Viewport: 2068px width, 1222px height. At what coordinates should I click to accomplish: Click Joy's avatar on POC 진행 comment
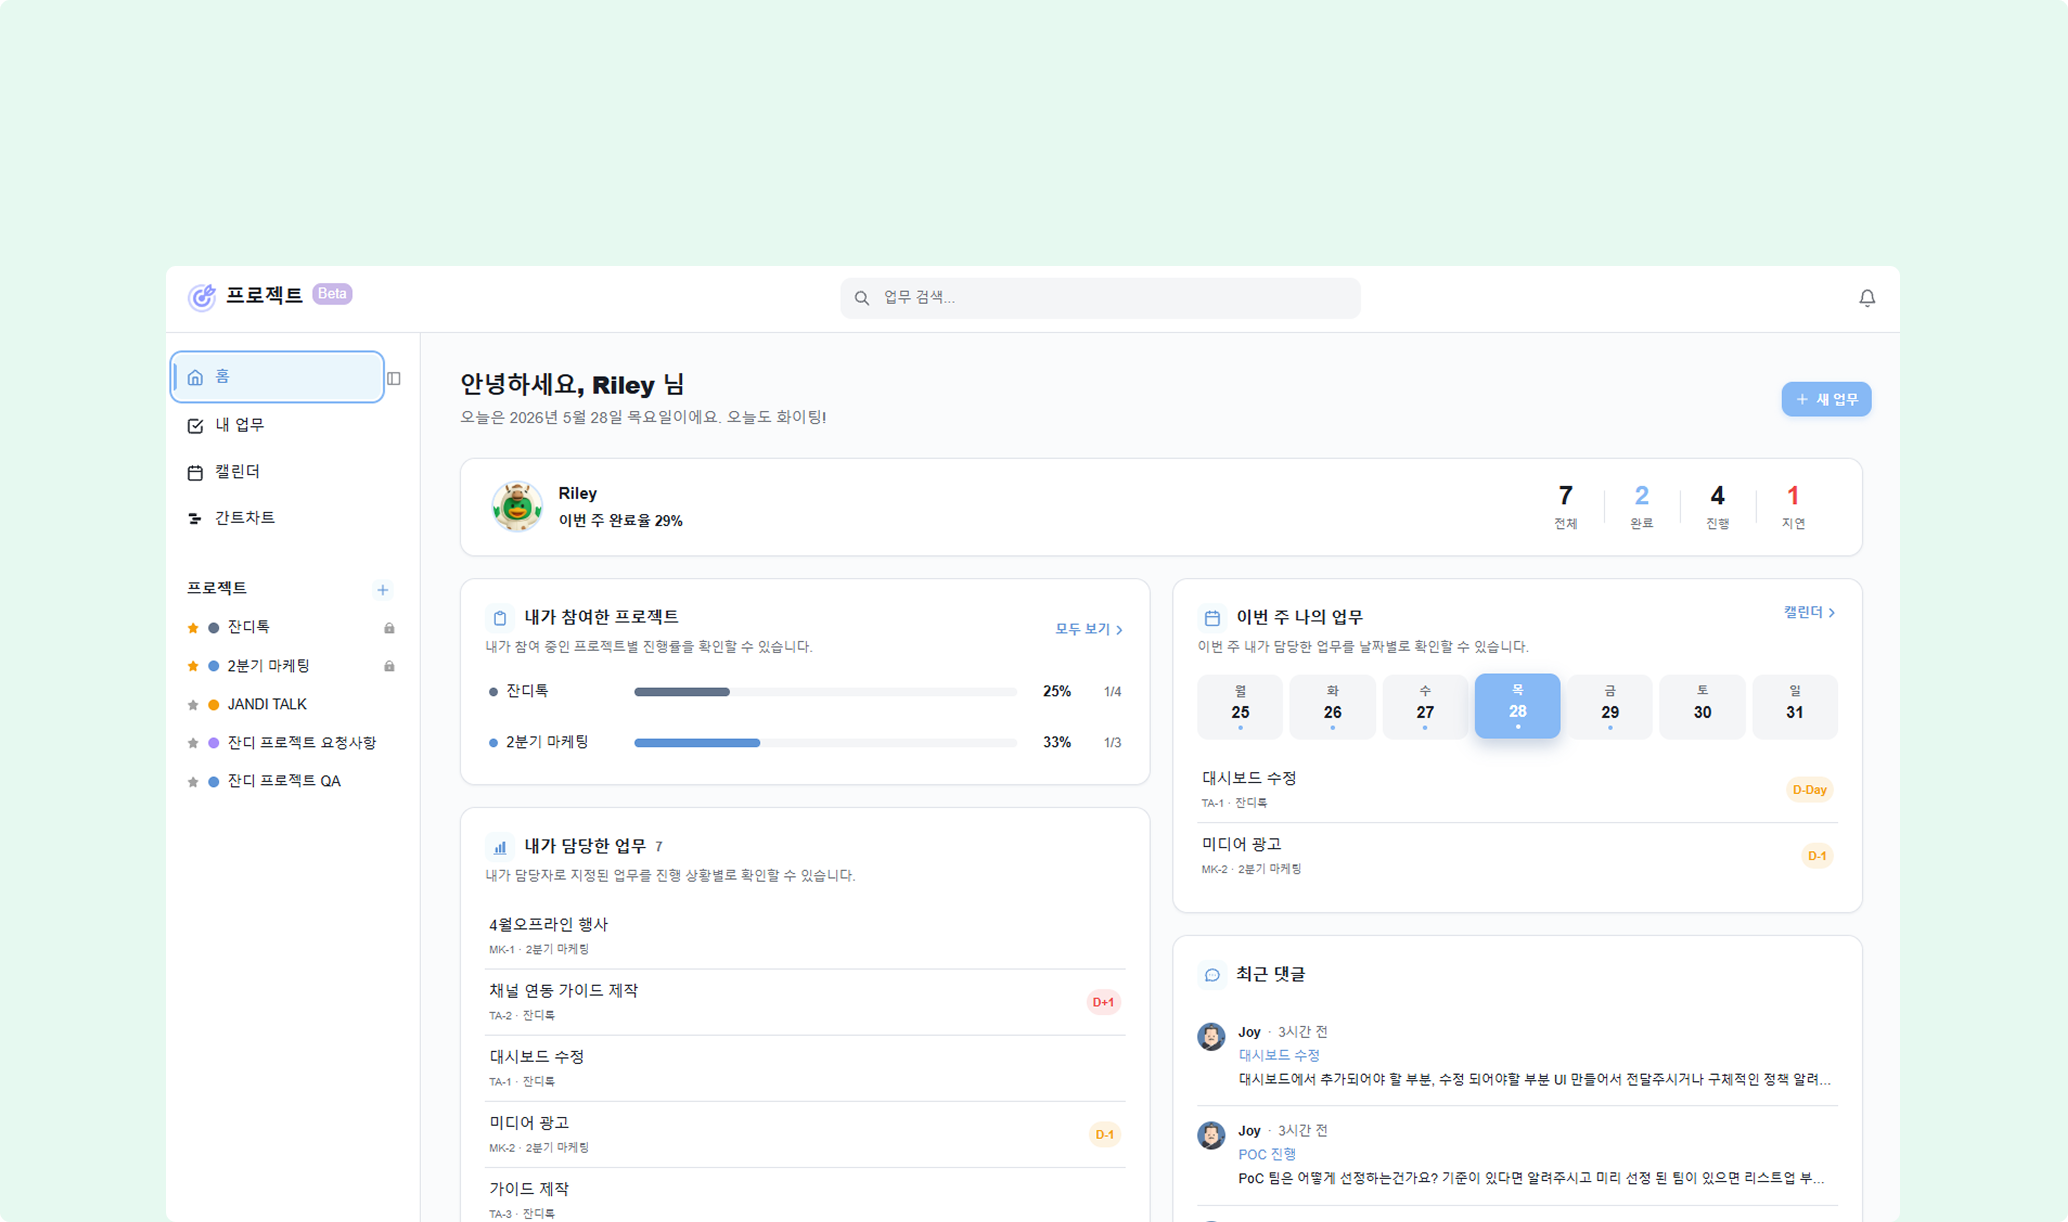click(1211, 1135)
